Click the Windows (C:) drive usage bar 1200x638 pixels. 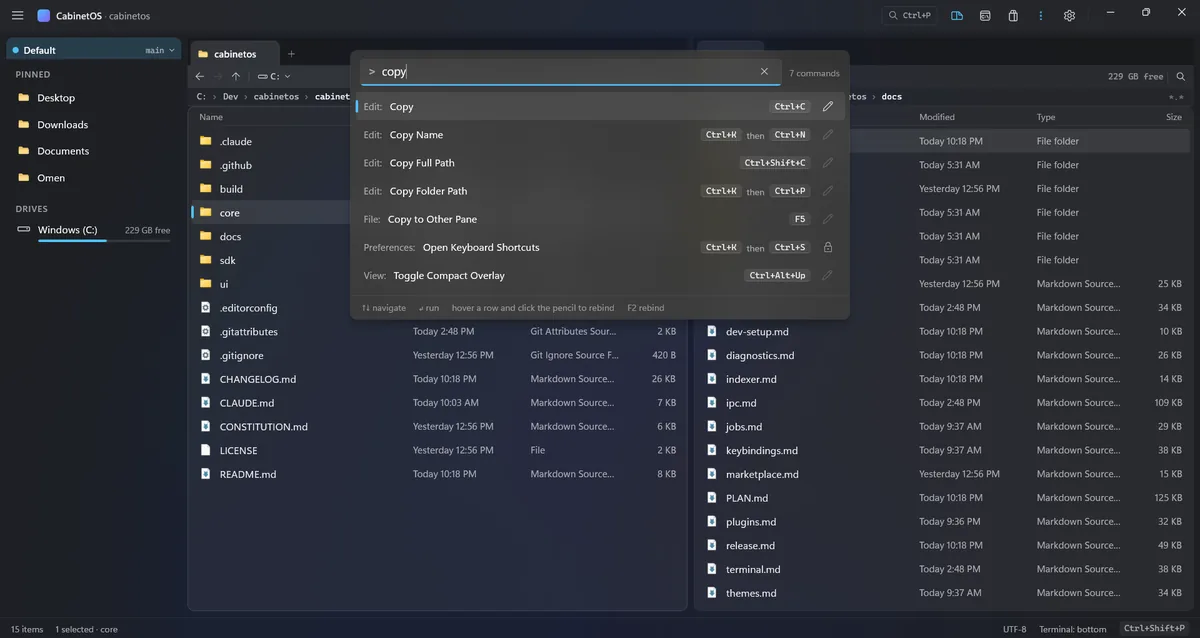[x=104, y=241]
